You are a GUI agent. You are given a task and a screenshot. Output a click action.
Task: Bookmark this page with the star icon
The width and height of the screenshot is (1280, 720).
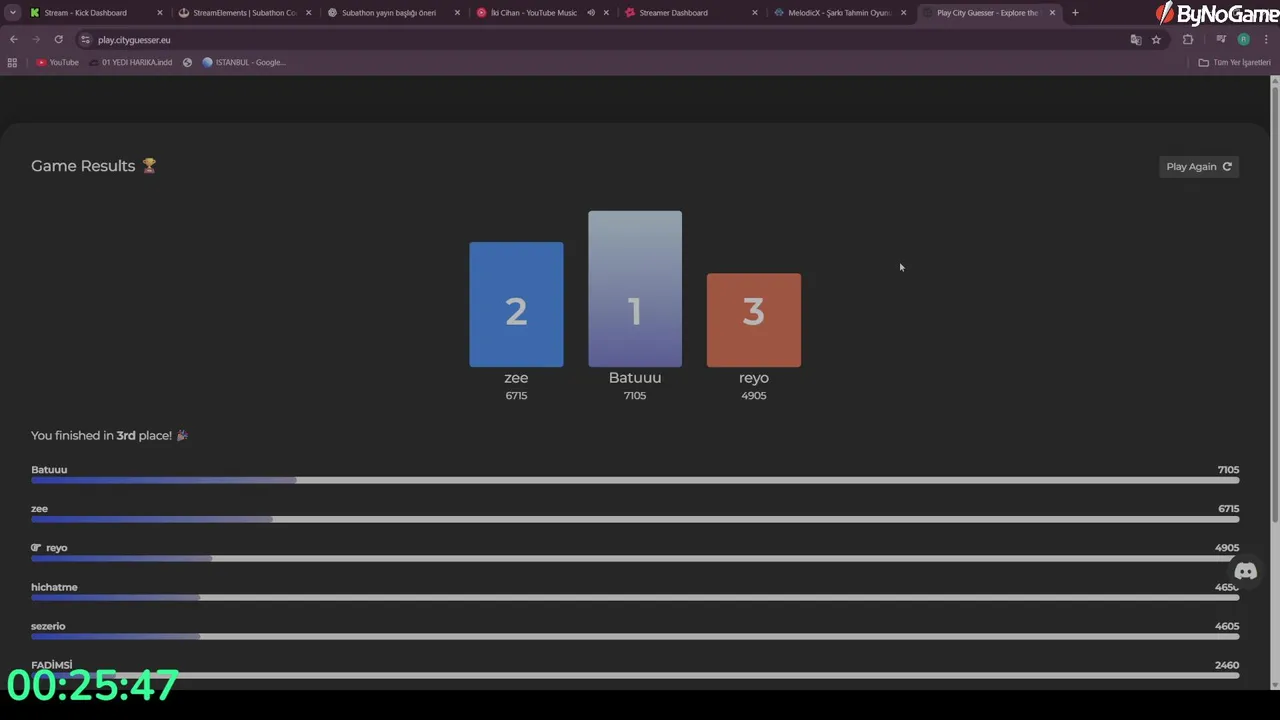(x=1156, y=40)
